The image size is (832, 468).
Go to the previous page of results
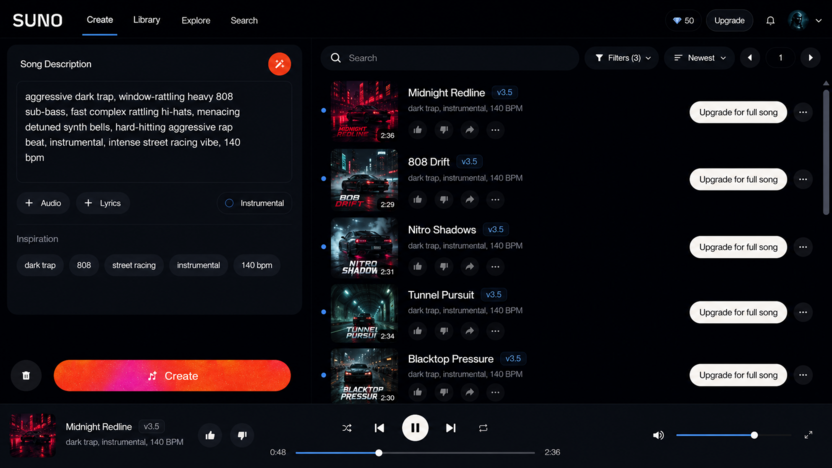pos(750,58)
